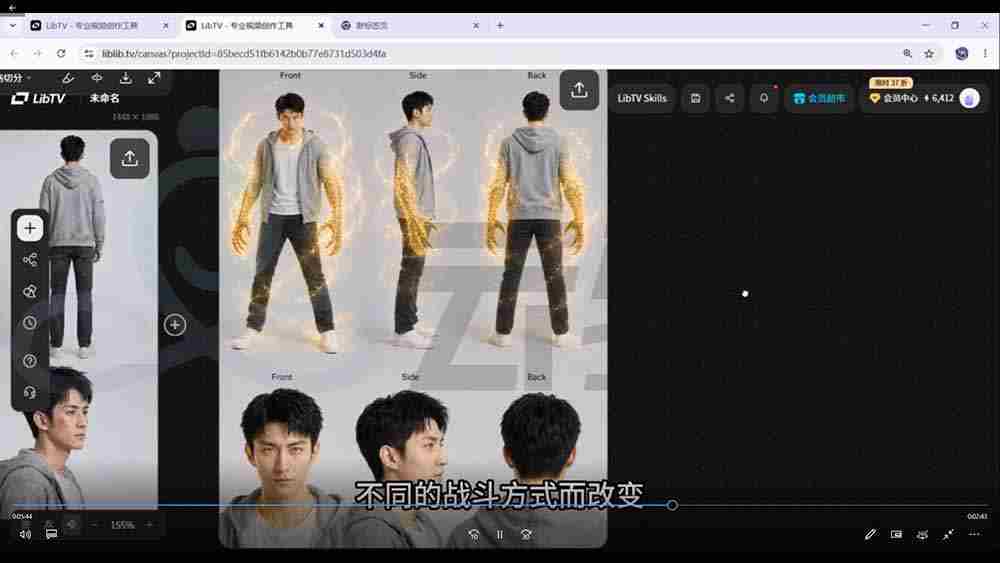Expand image to fullscreen via diagonal arrows icon
Image resolution: width=1000 pixels, height=563 pixels.
click(154, 78)
